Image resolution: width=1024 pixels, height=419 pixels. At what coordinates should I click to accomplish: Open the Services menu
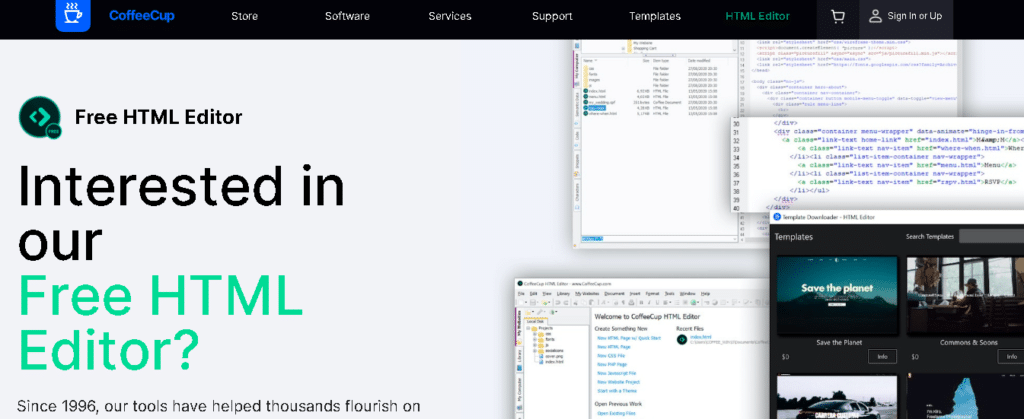pos(450,16)
